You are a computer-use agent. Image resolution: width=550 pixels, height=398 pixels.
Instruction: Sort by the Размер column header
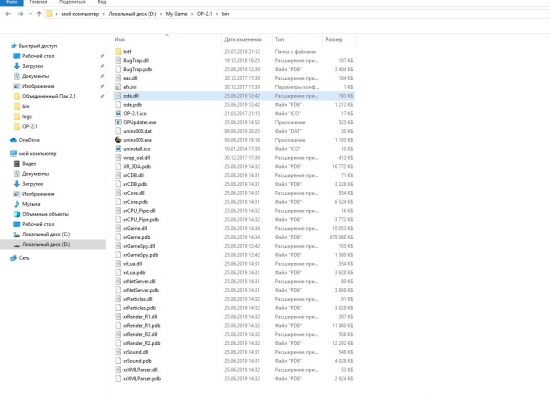[334, 39]
